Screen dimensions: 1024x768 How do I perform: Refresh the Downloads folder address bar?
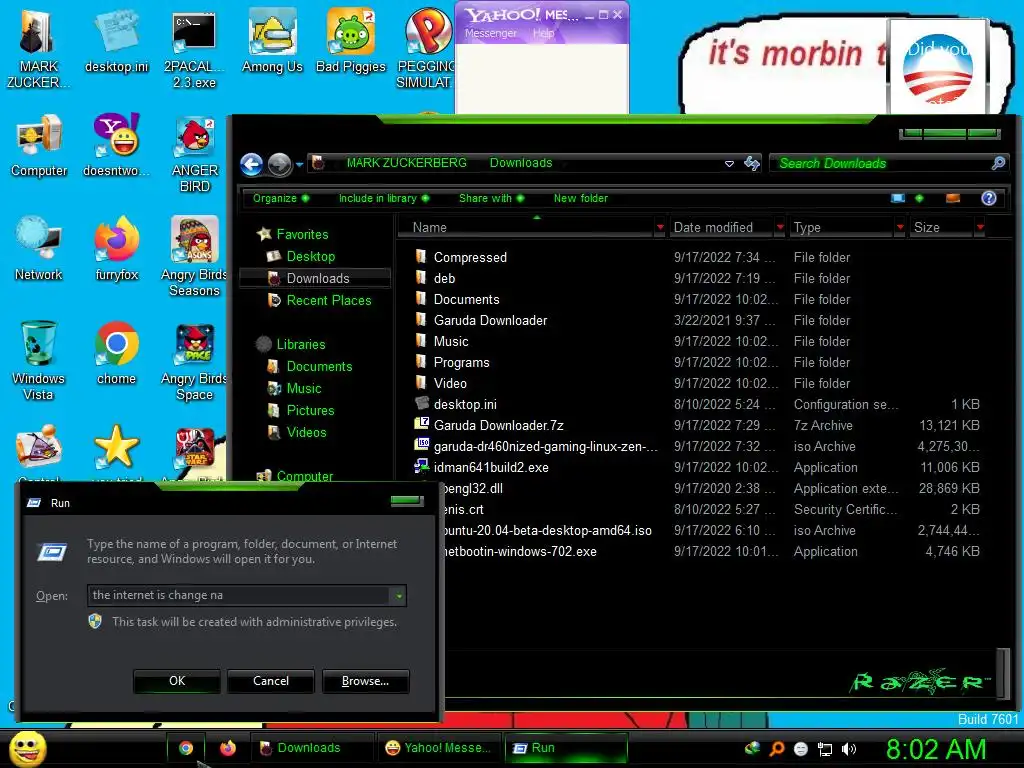coord(752,163)
